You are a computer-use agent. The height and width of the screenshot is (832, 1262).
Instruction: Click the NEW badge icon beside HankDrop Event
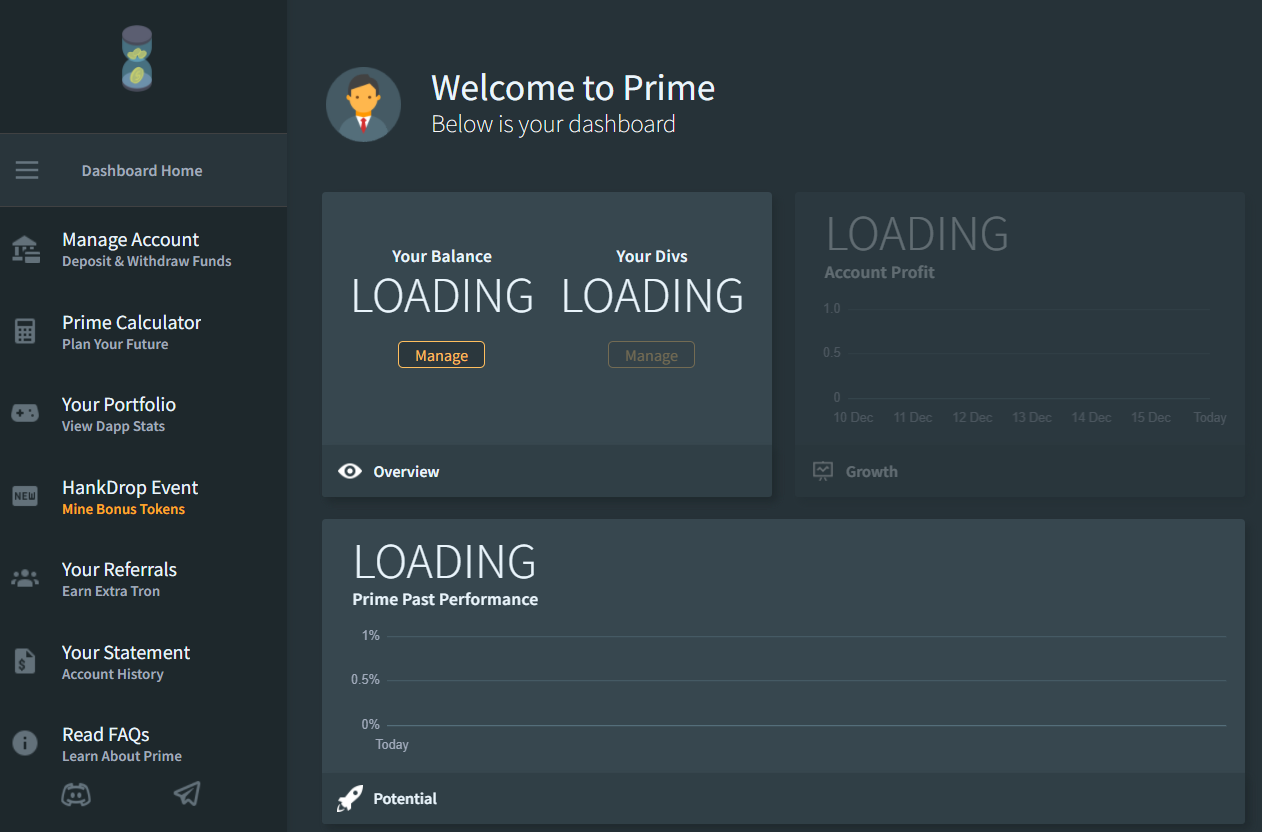(x=25, y=496)
